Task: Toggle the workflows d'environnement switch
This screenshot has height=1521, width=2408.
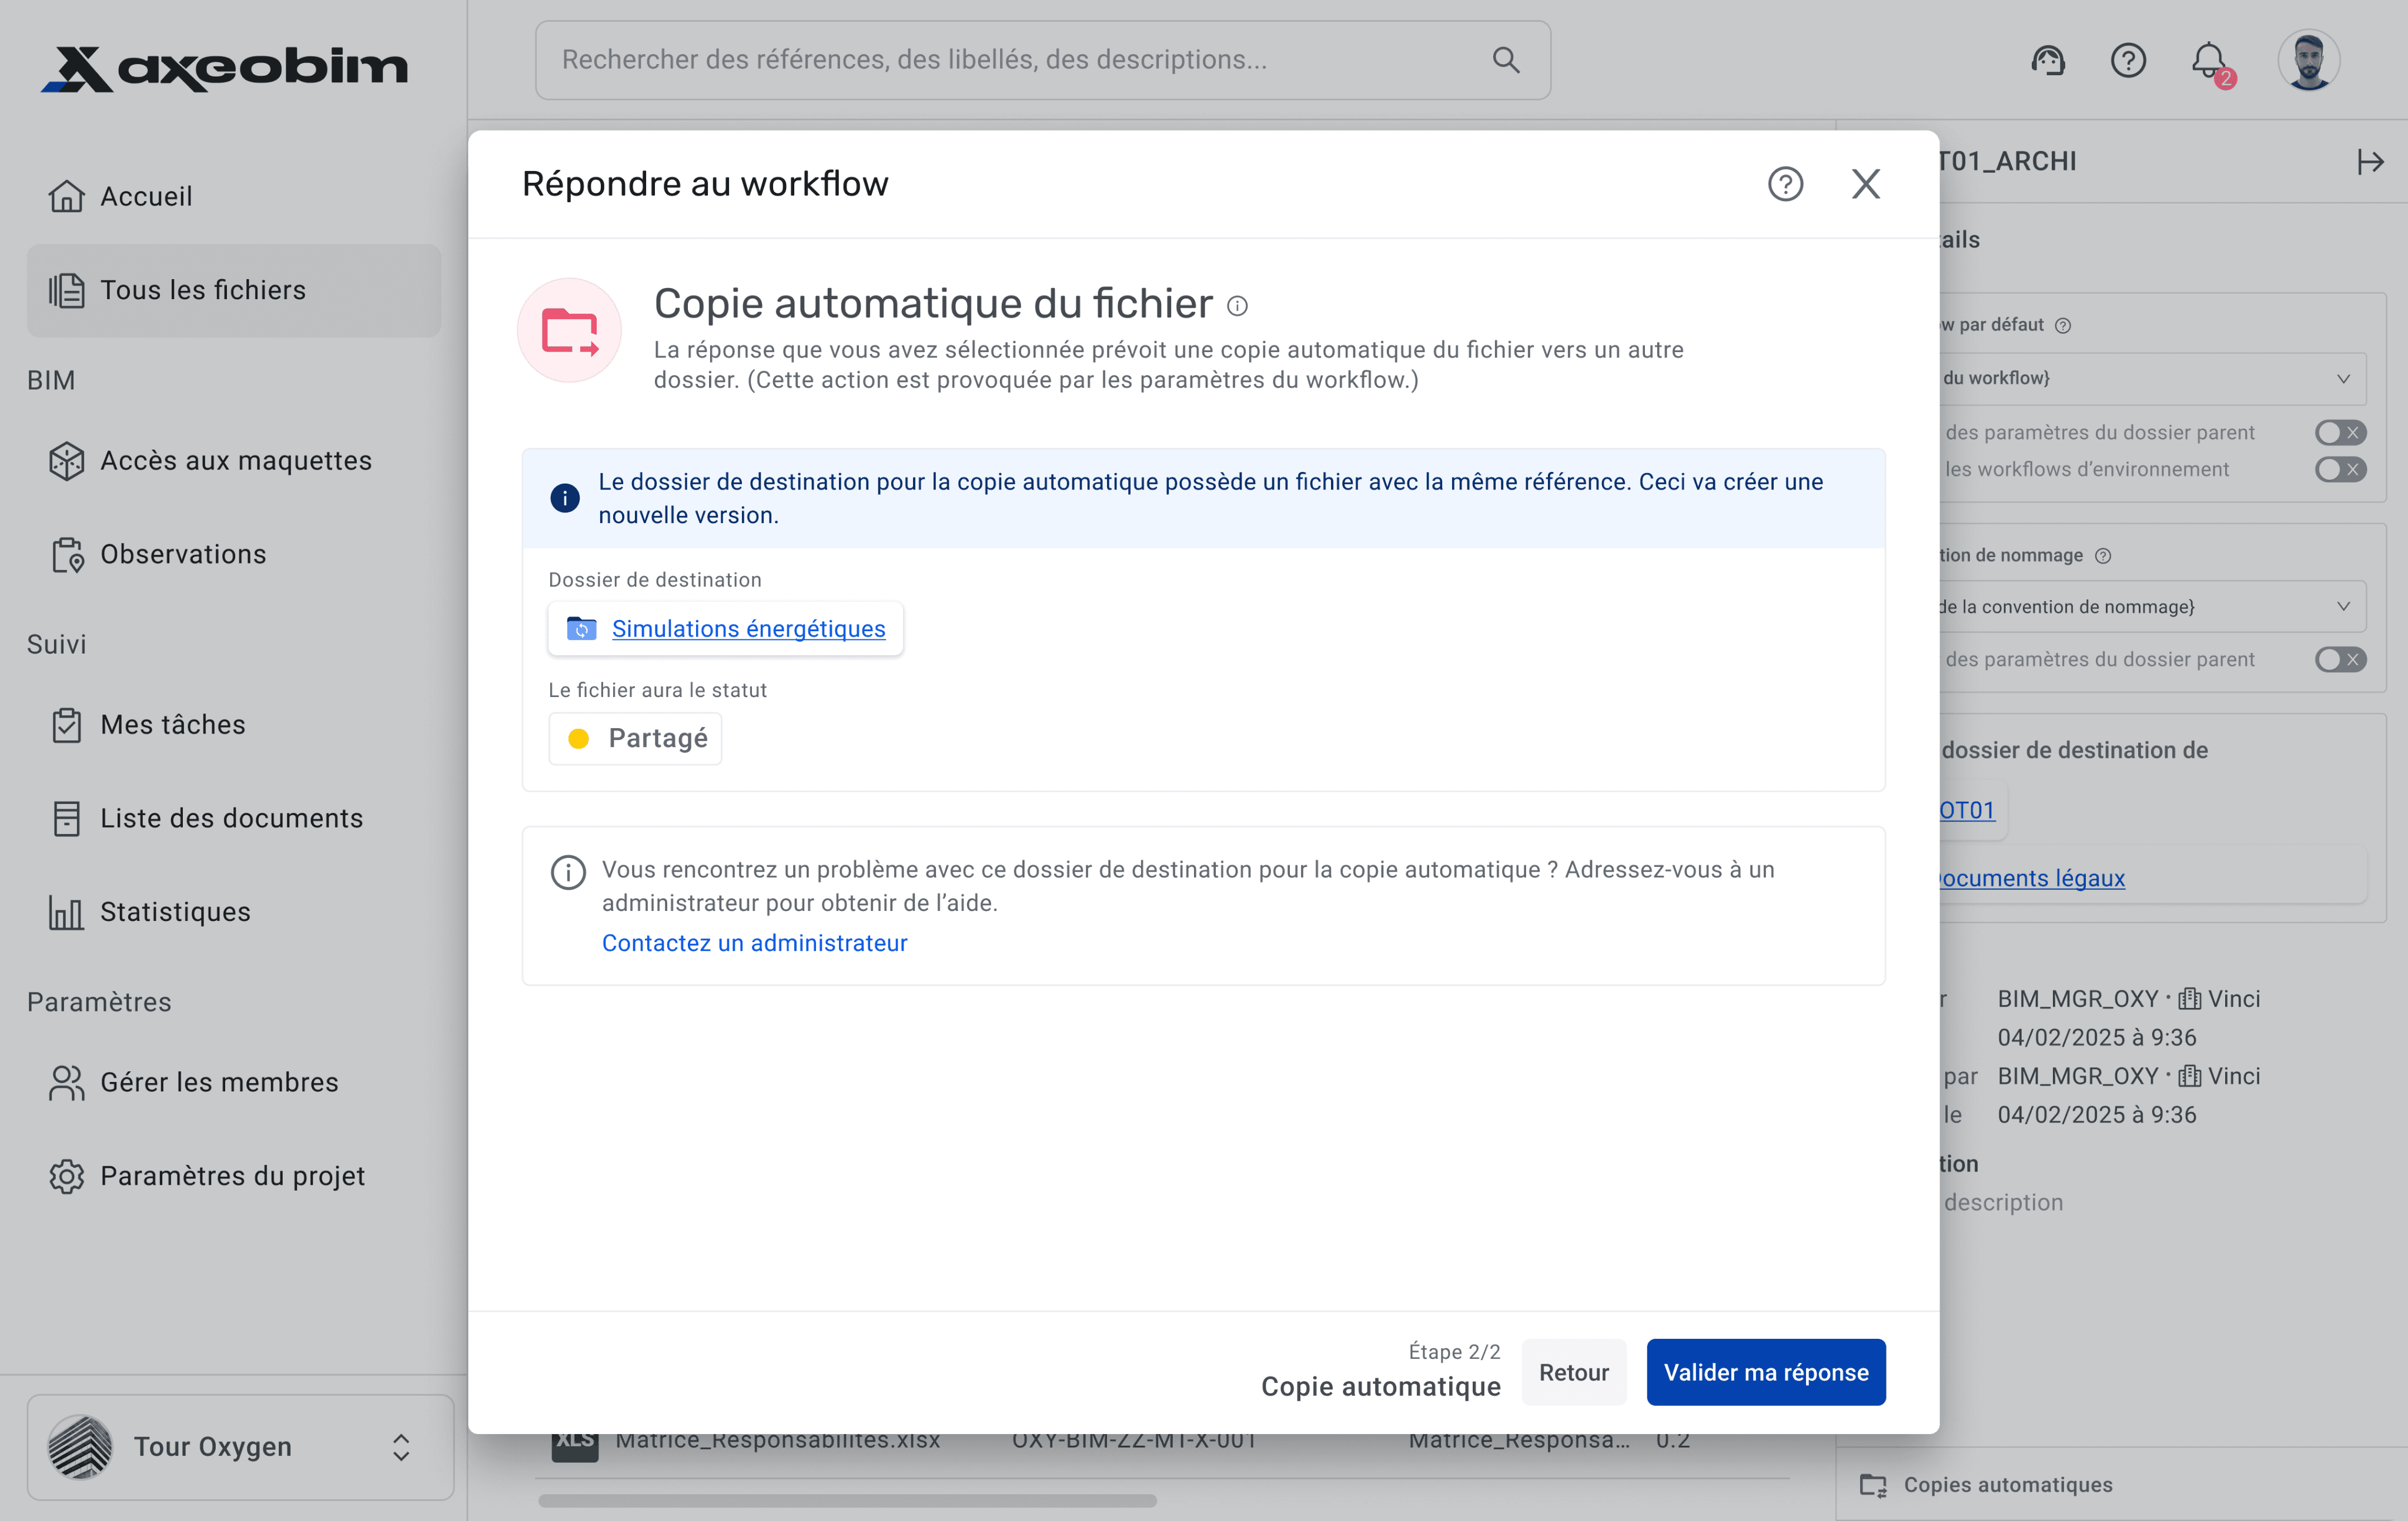Action: tap(2340, 469)
